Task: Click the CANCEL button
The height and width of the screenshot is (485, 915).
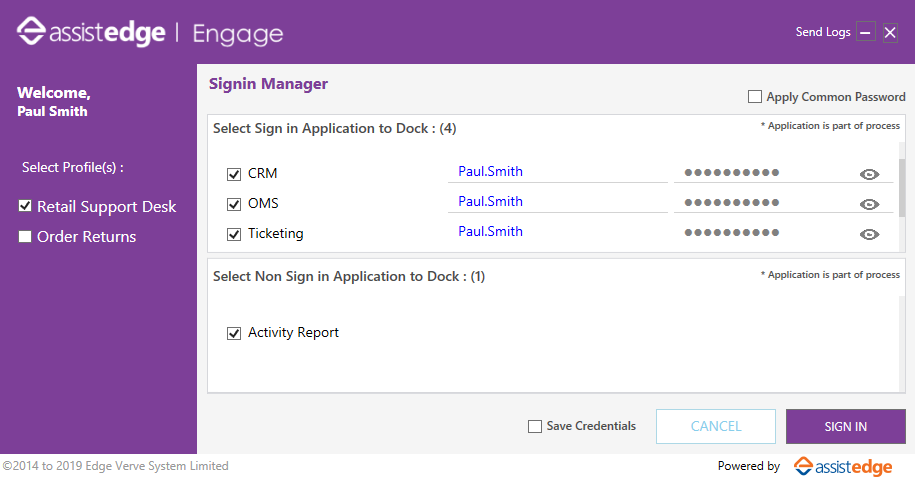Action: (716, 427)
